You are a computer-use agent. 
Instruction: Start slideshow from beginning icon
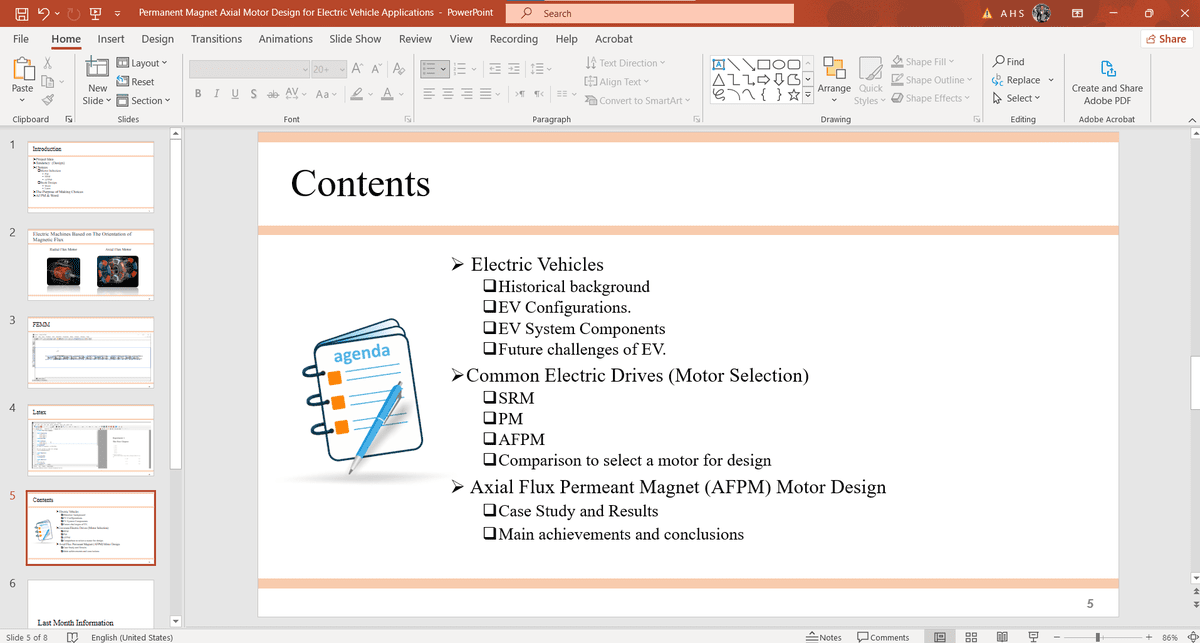(94, 13)
